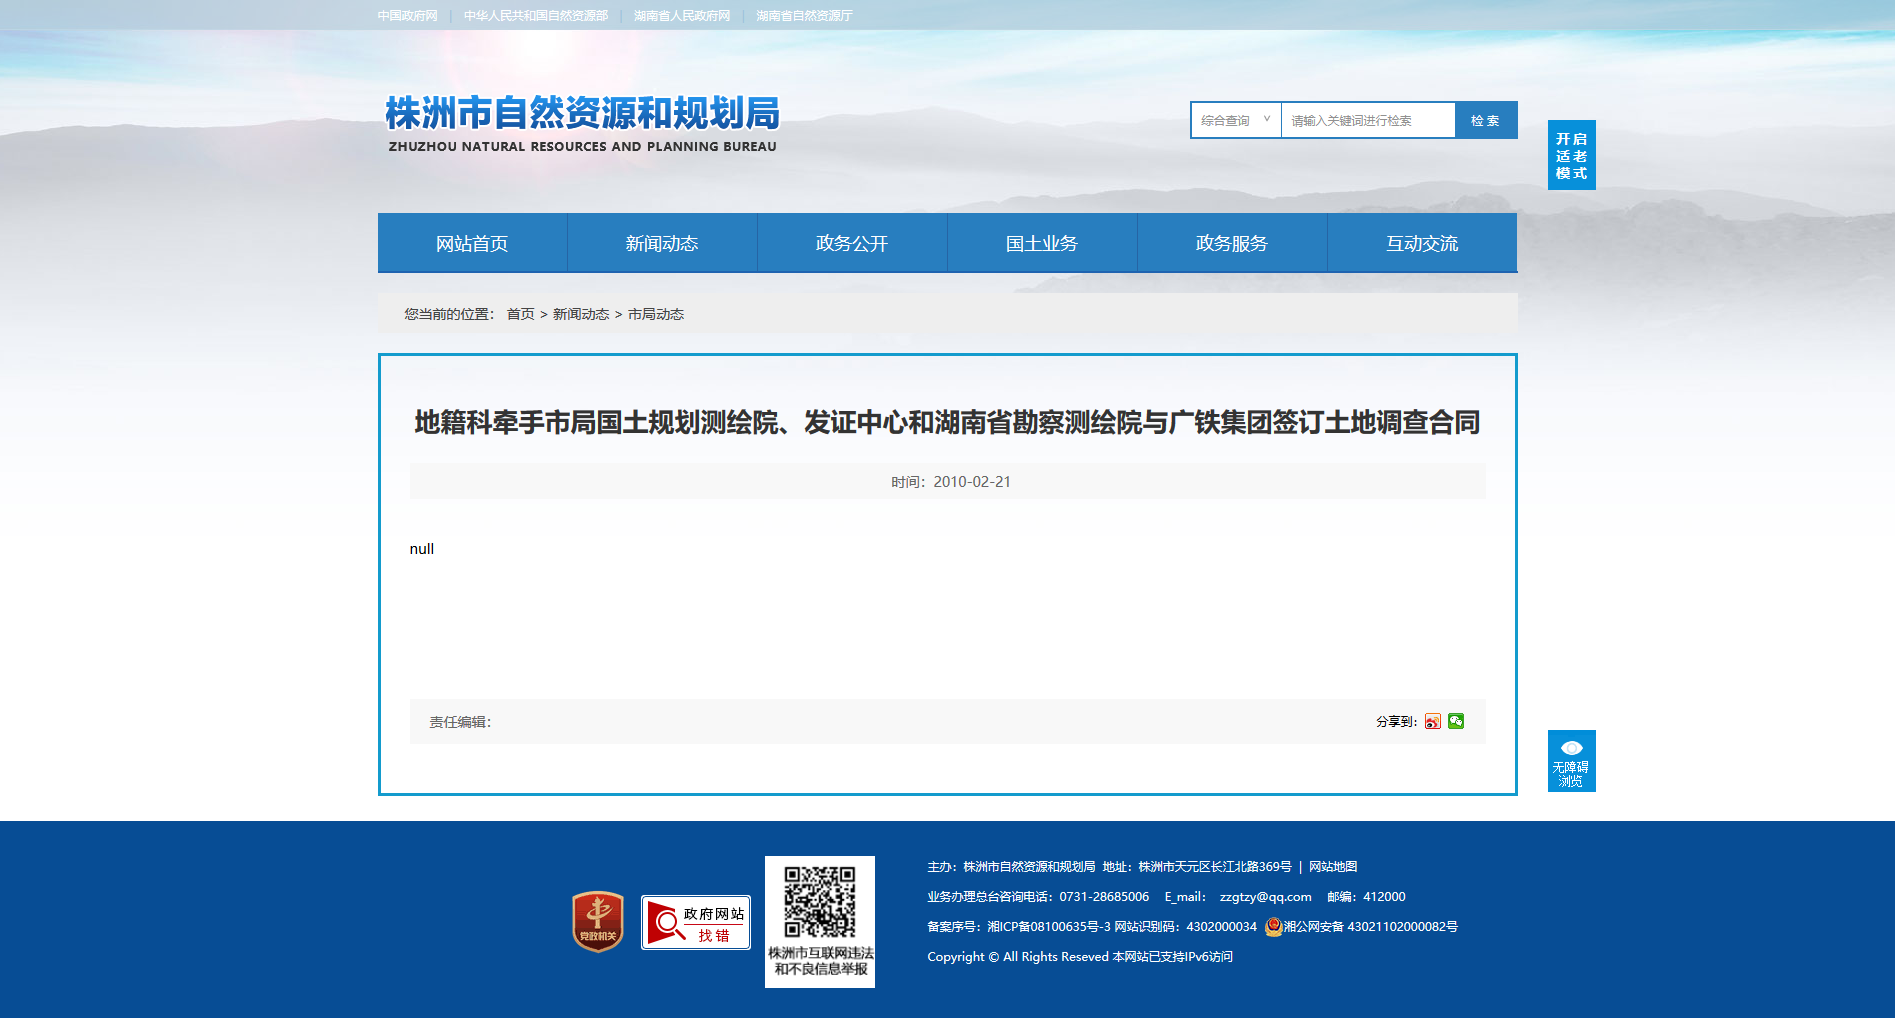Open the government website error-report icon
The height and width of the screenshot is (1018, 1895).
[696, 923]
